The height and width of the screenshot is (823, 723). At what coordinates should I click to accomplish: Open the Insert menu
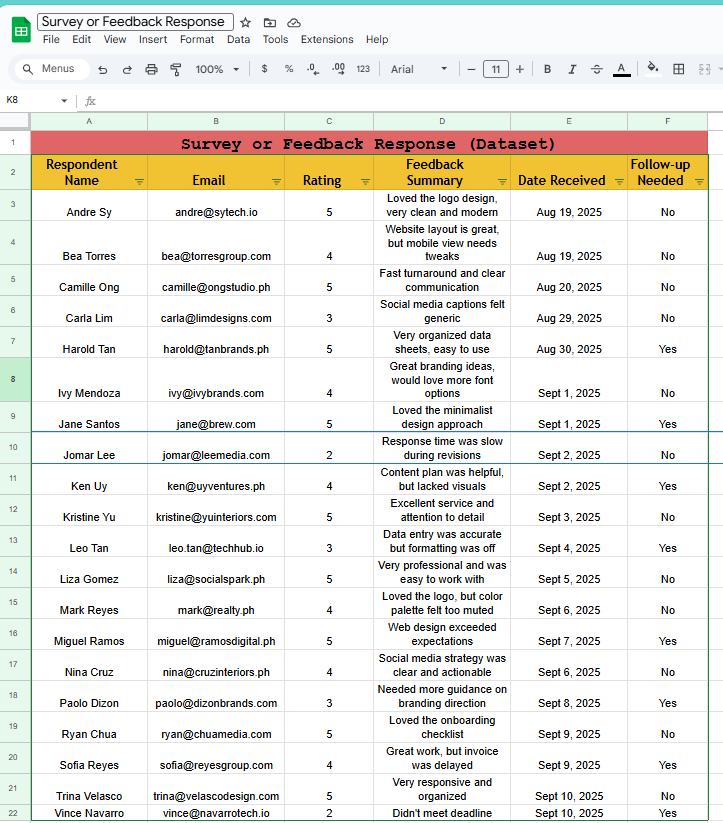coord(153,39)
